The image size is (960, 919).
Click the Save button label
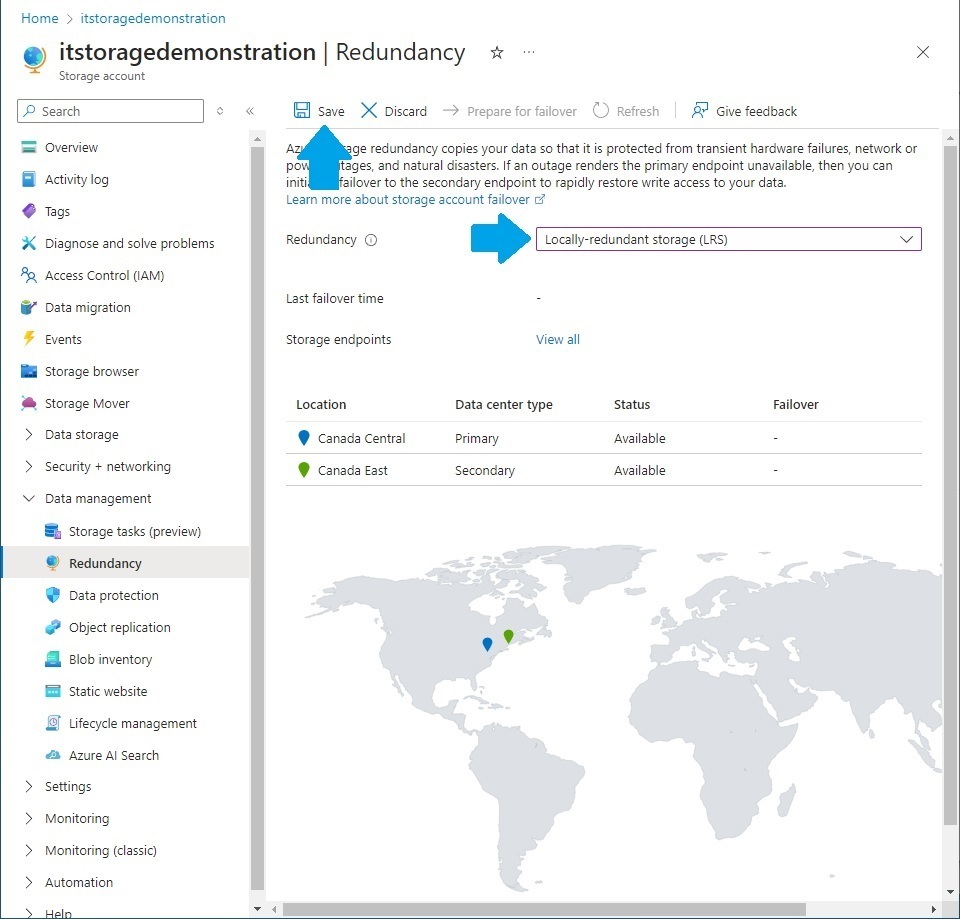[x=331, y=111]
